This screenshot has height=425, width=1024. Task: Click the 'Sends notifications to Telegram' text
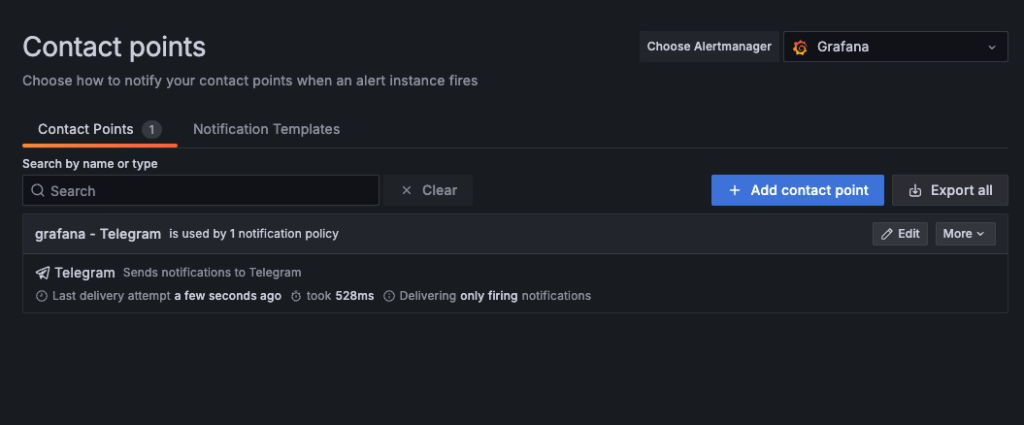pos(212,272)
